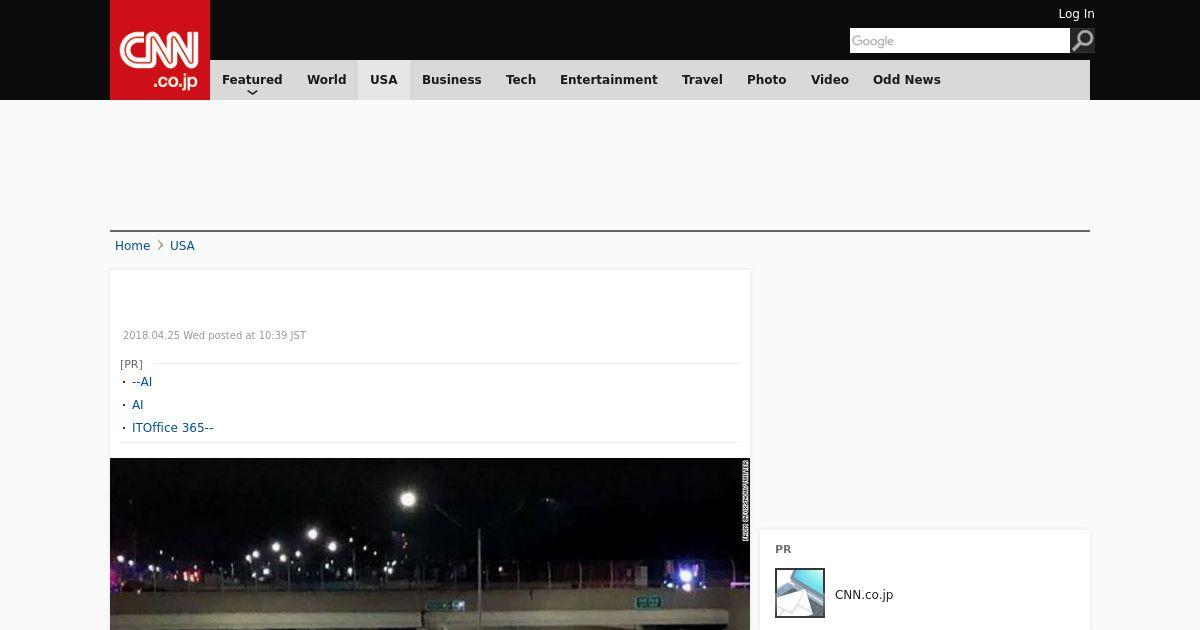Click USA breadcrumb link

[182, 246]
